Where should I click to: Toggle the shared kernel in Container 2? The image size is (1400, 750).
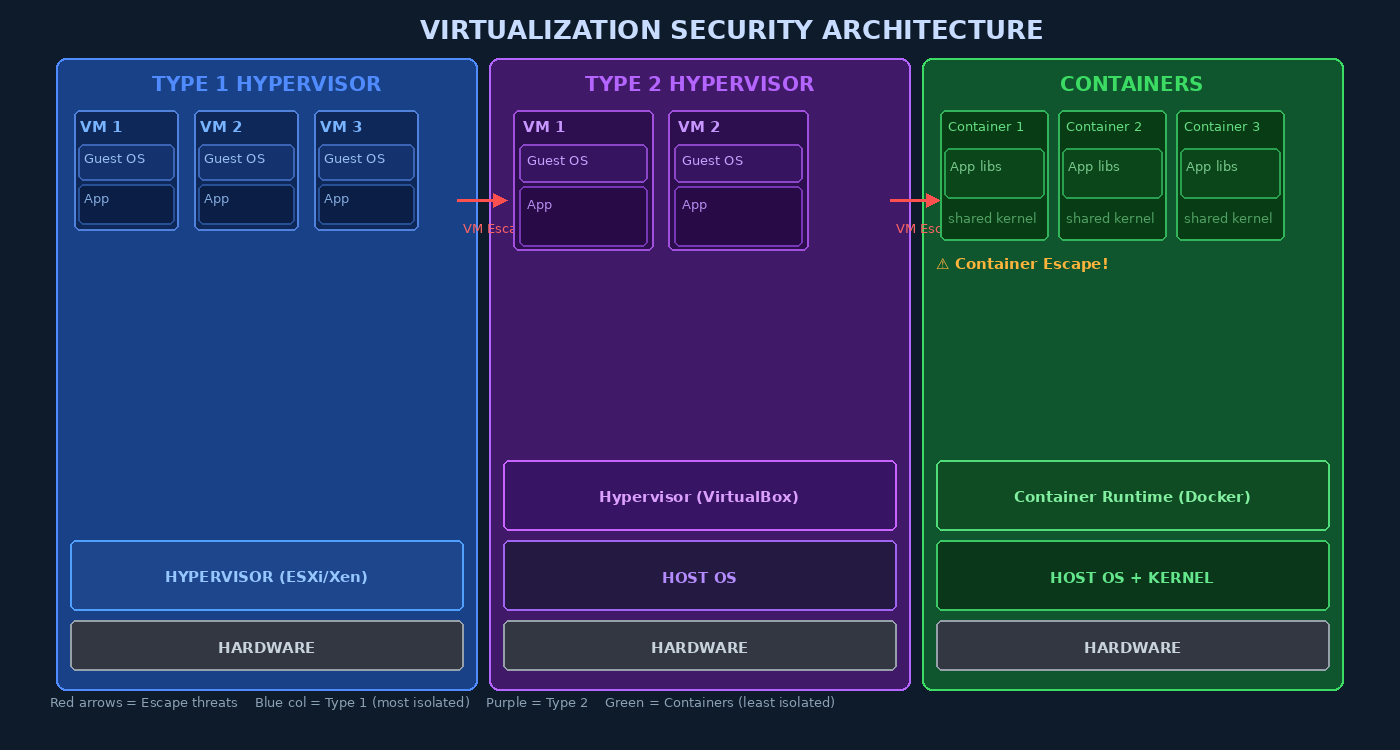click(1110, 218)
